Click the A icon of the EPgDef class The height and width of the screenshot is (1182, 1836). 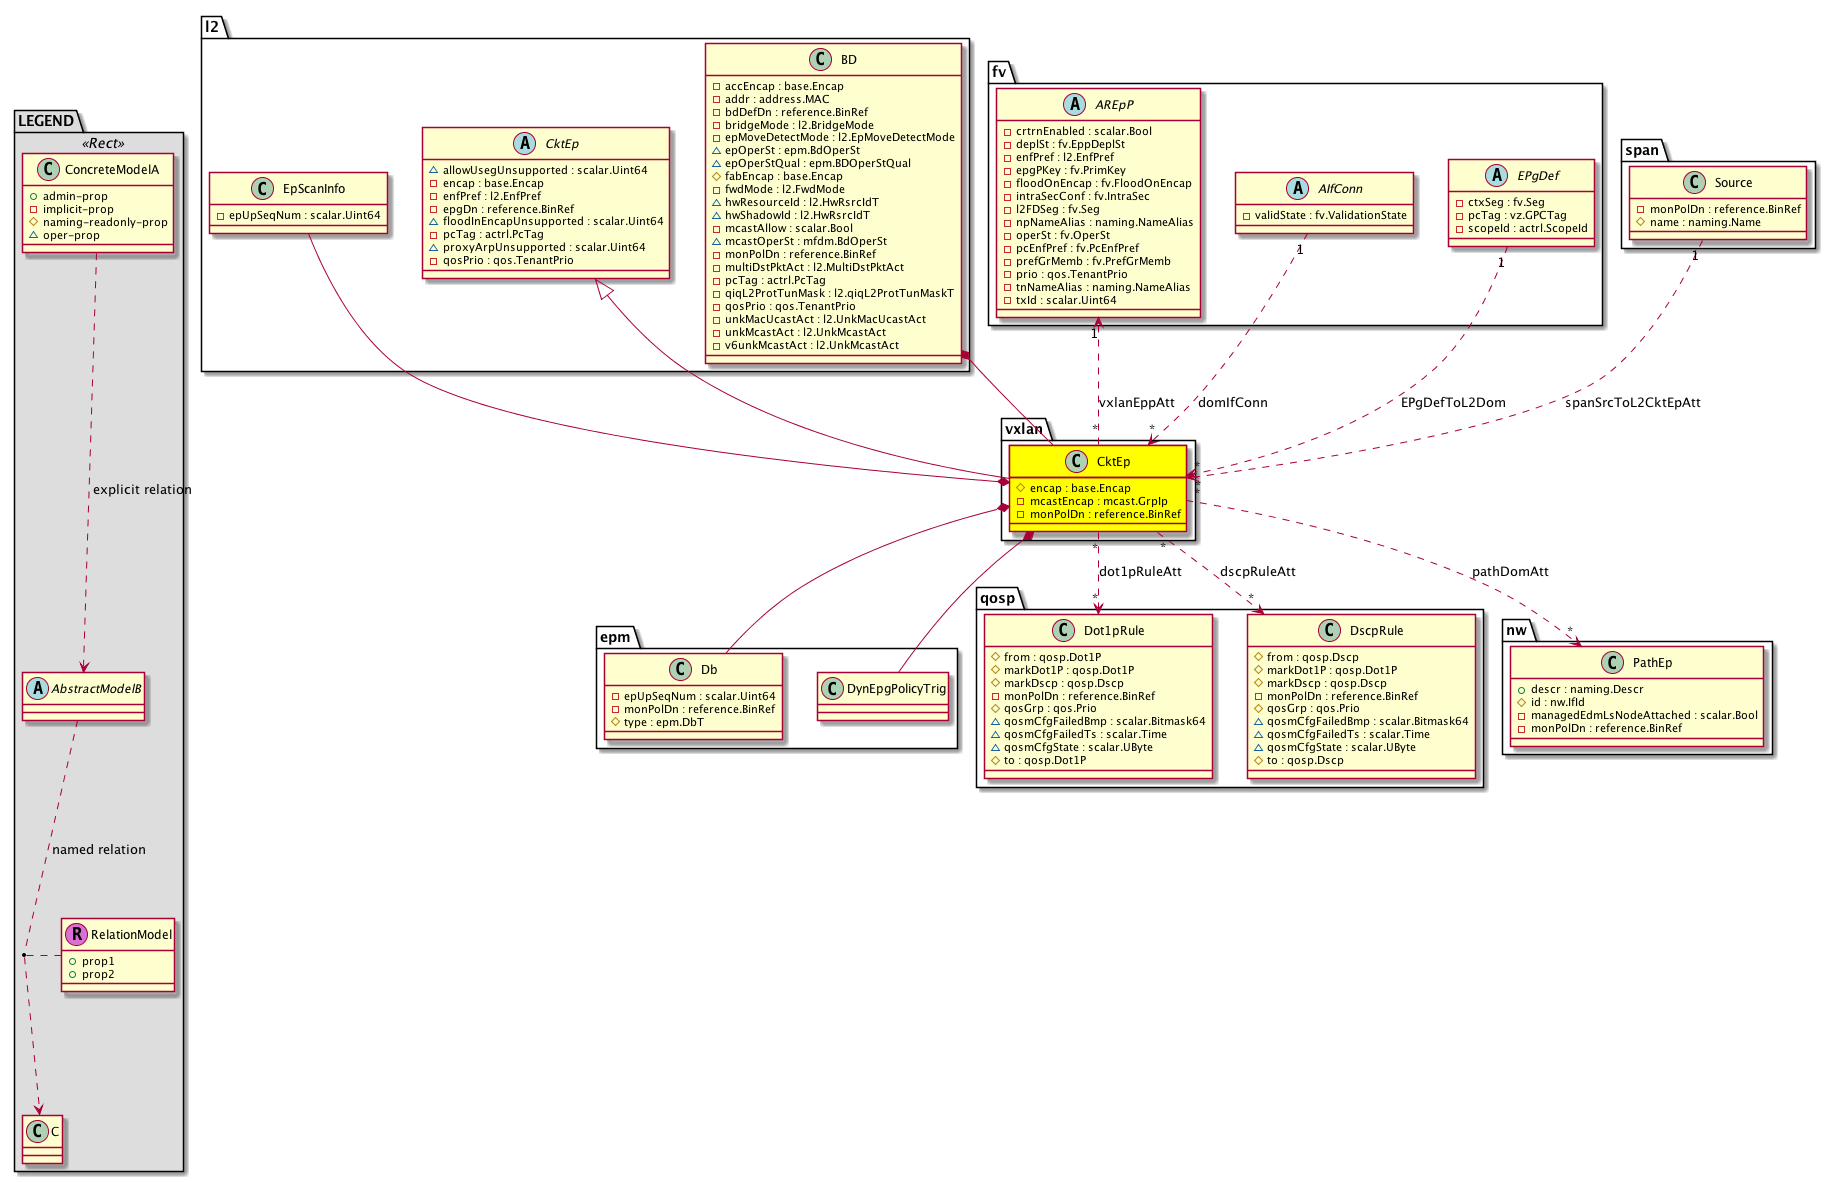click(x=1497, y=175)
